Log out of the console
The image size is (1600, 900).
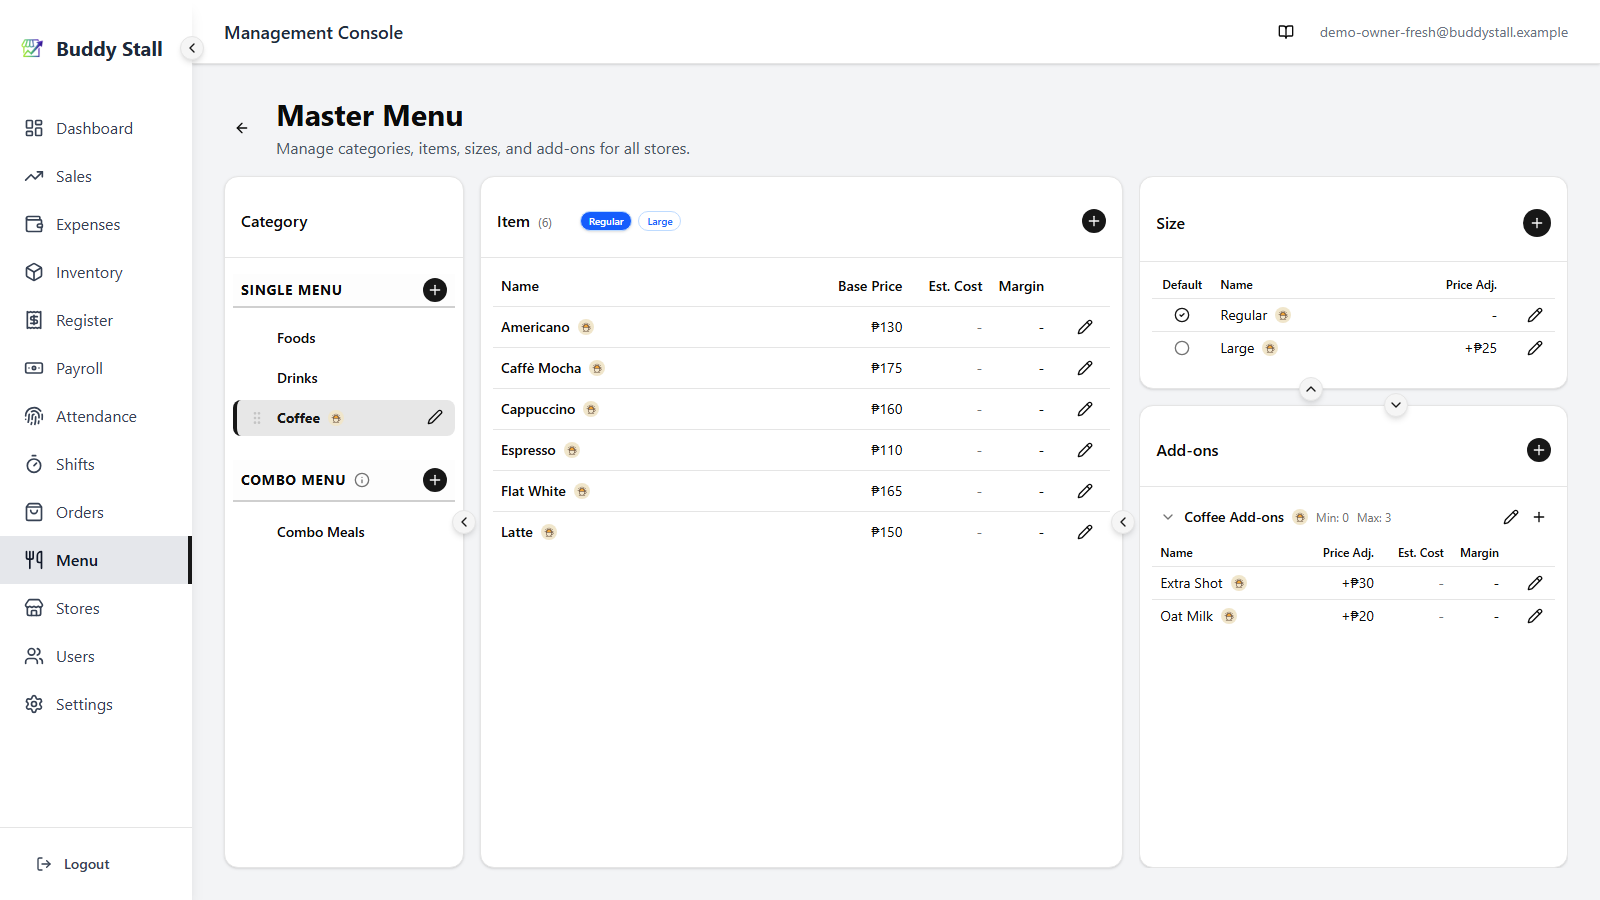(73, 864)
